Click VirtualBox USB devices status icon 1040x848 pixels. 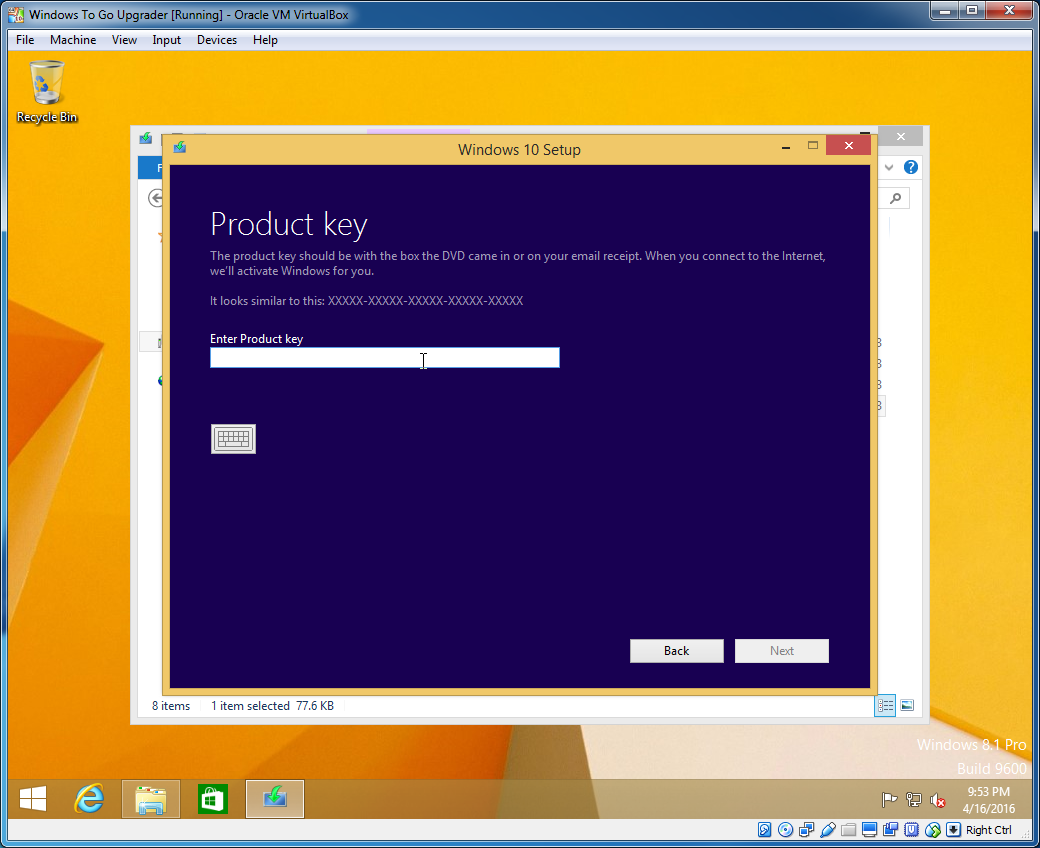click(x=827, y=829)
